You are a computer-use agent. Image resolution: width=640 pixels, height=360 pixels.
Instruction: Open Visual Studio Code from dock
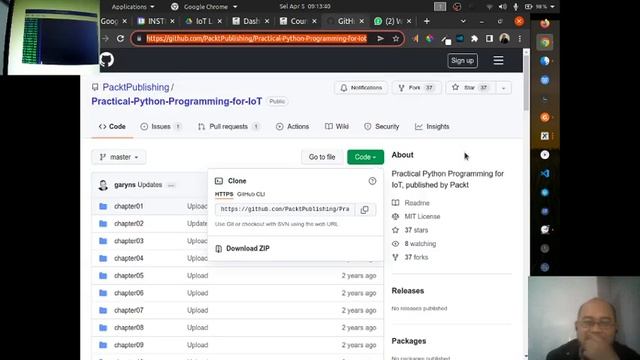(545, 173)
